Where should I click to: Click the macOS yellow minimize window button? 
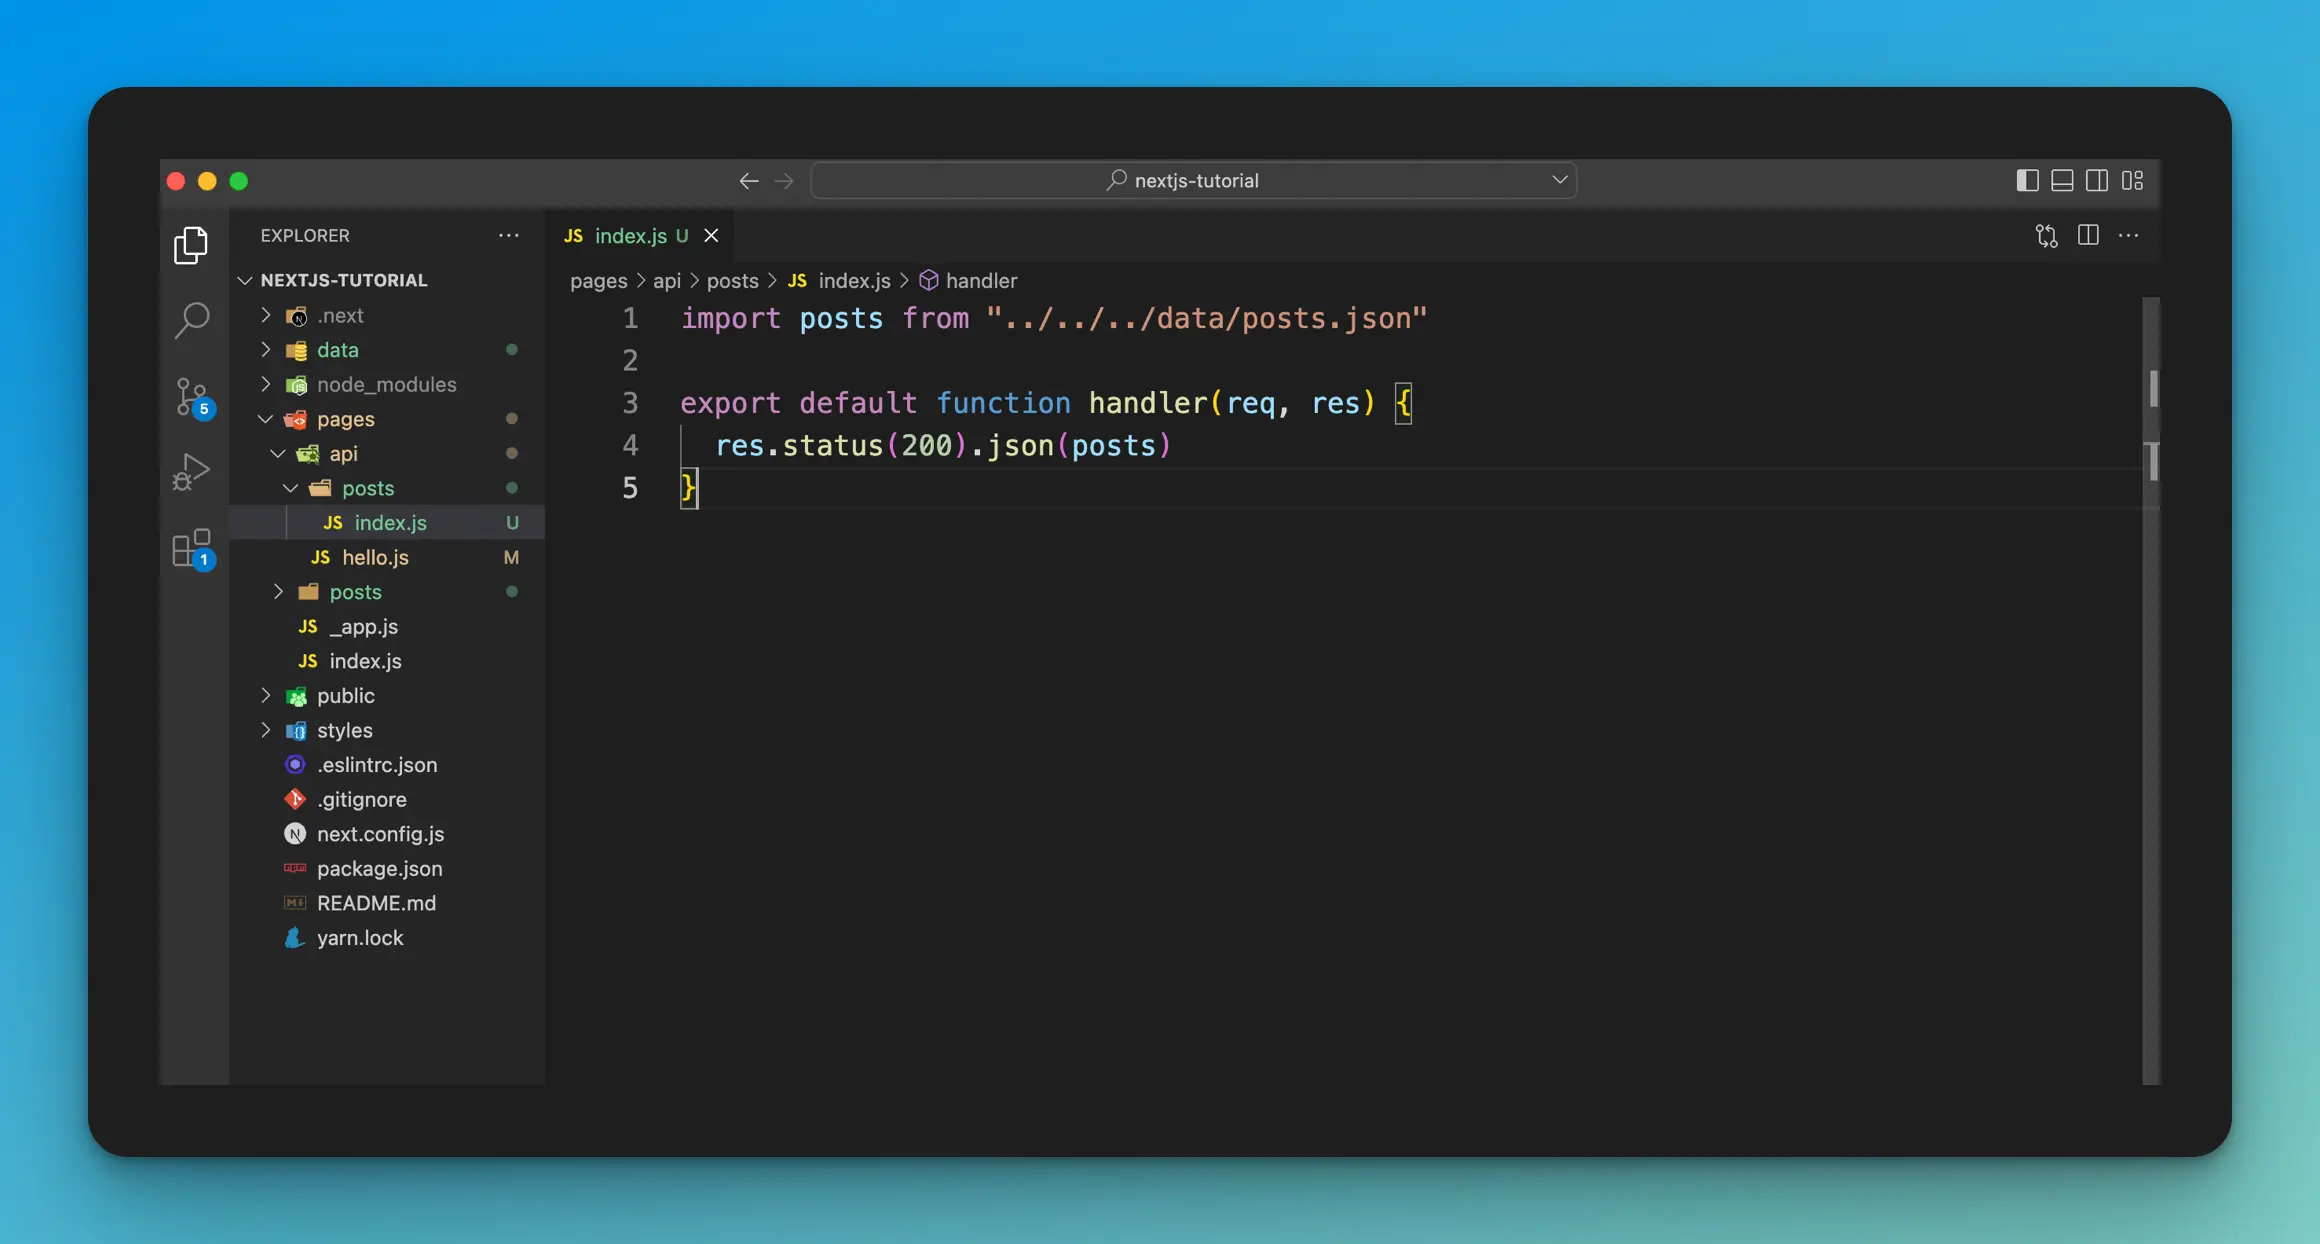207,181
